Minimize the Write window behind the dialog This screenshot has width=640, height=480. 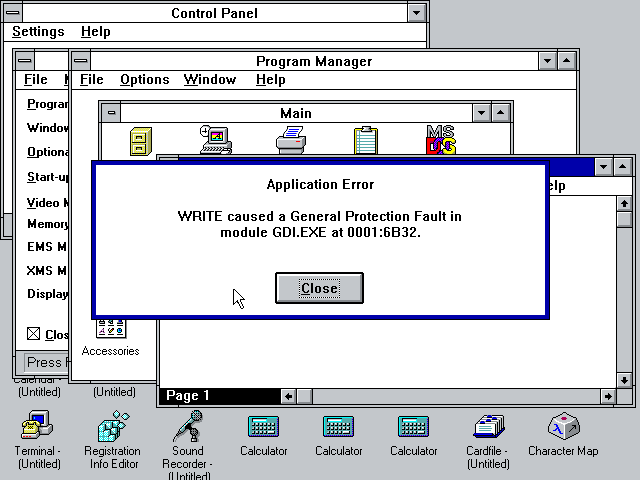603,167
